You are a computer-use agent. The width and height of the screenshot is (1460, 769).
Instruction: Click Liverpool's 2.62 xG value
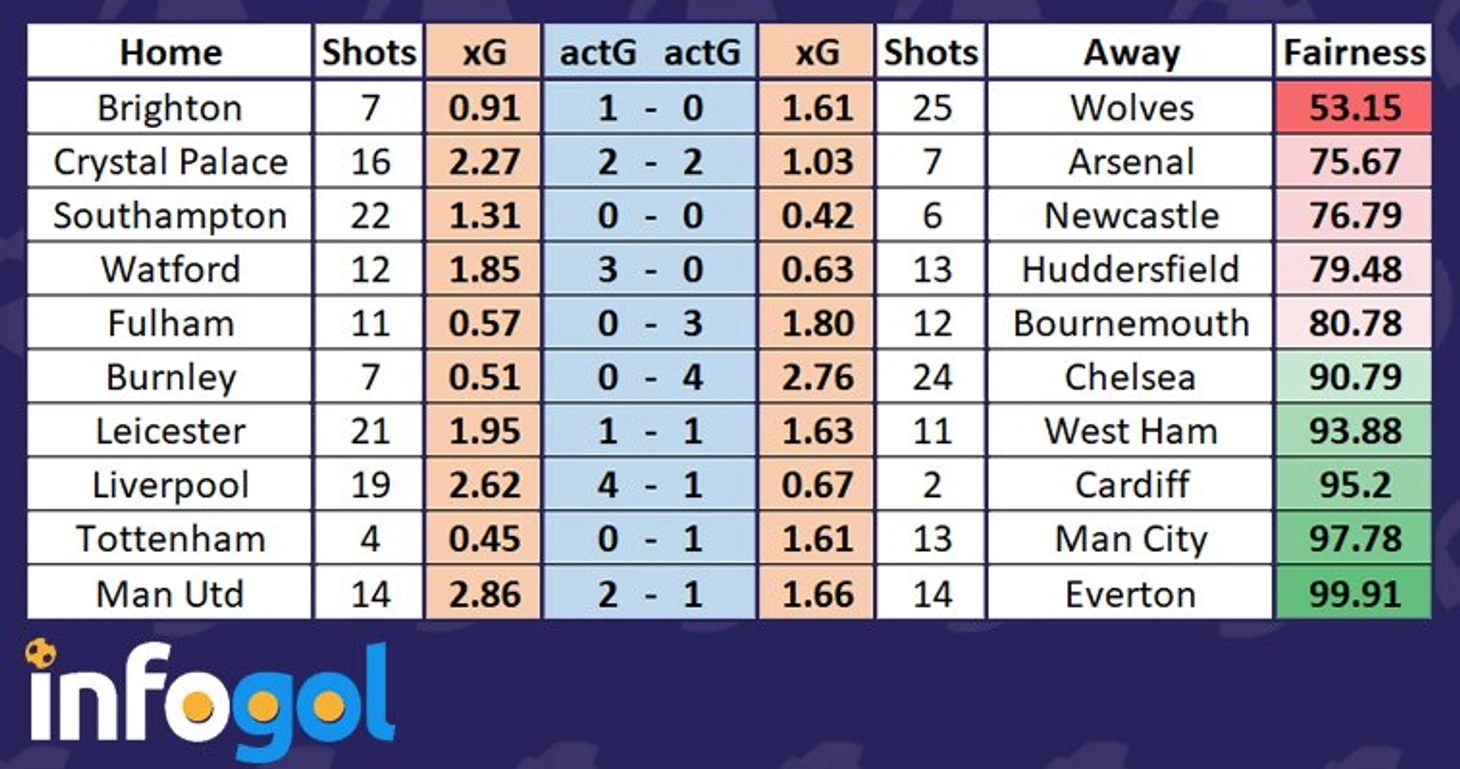[484, 485]
